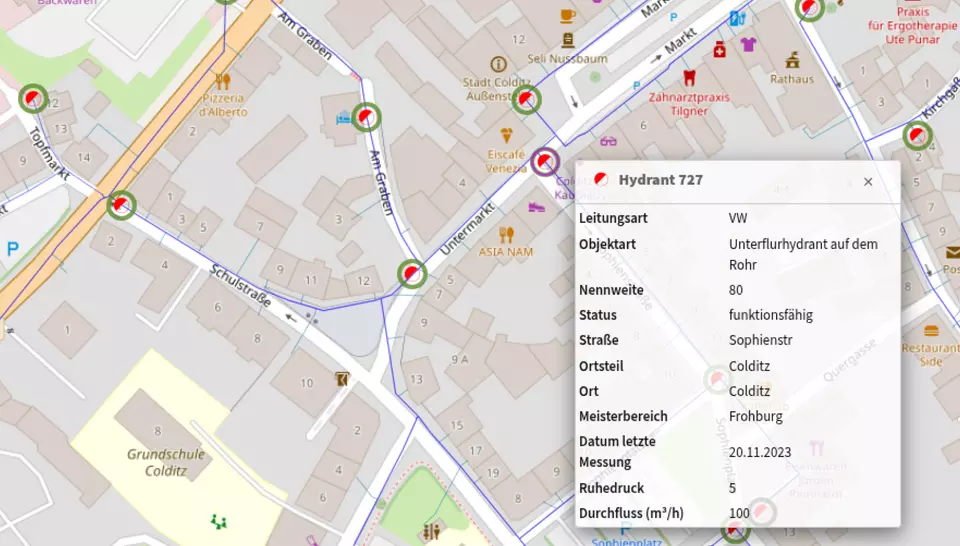960x546 pixels.
Task: Click the Leitungsart value VW
Action: coord(738,218)
